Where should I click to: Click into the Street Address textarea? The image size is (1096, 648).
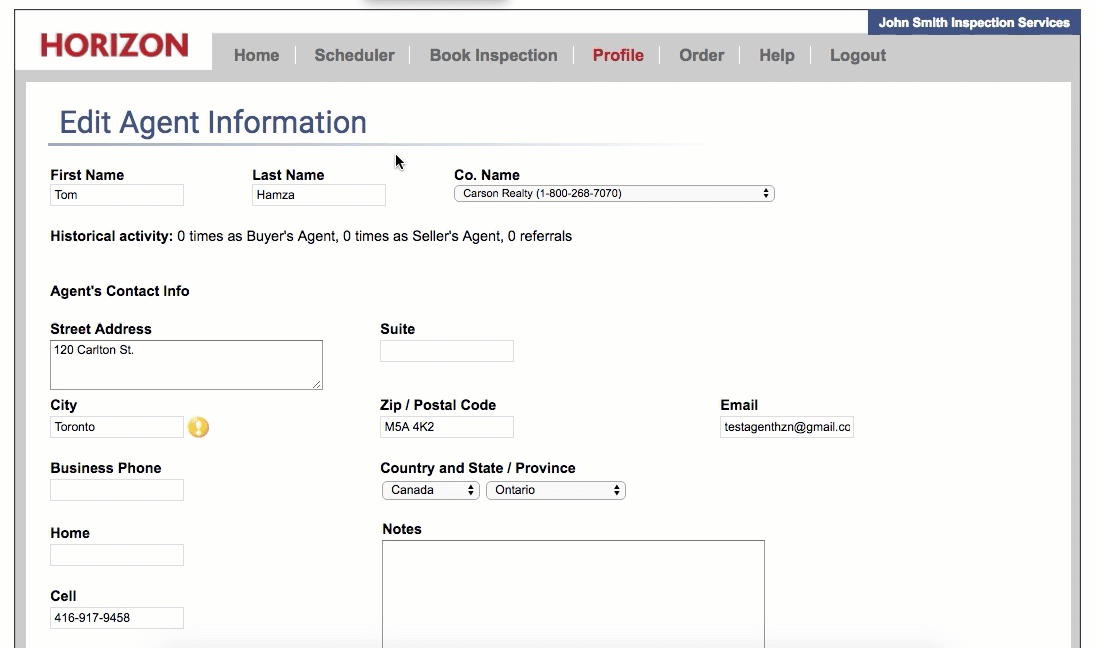tap(187, 365)
